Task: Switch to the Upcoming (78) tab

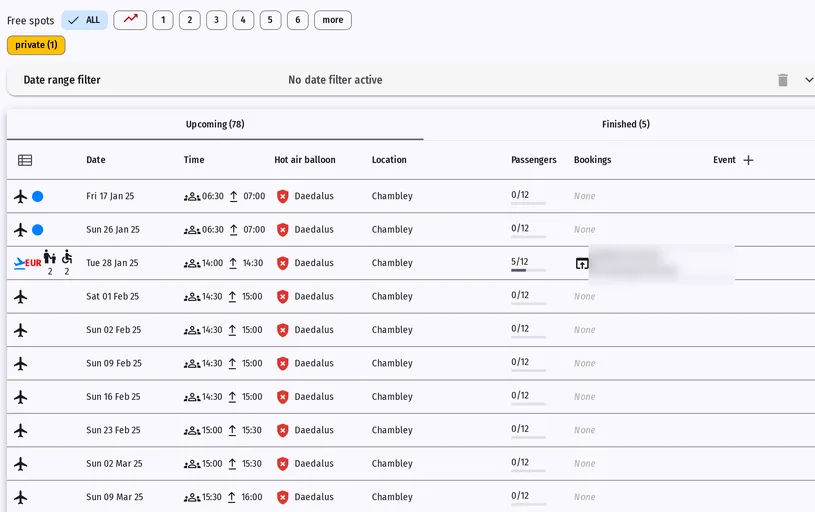Action: pyautogui.click(x=215, y=124)
